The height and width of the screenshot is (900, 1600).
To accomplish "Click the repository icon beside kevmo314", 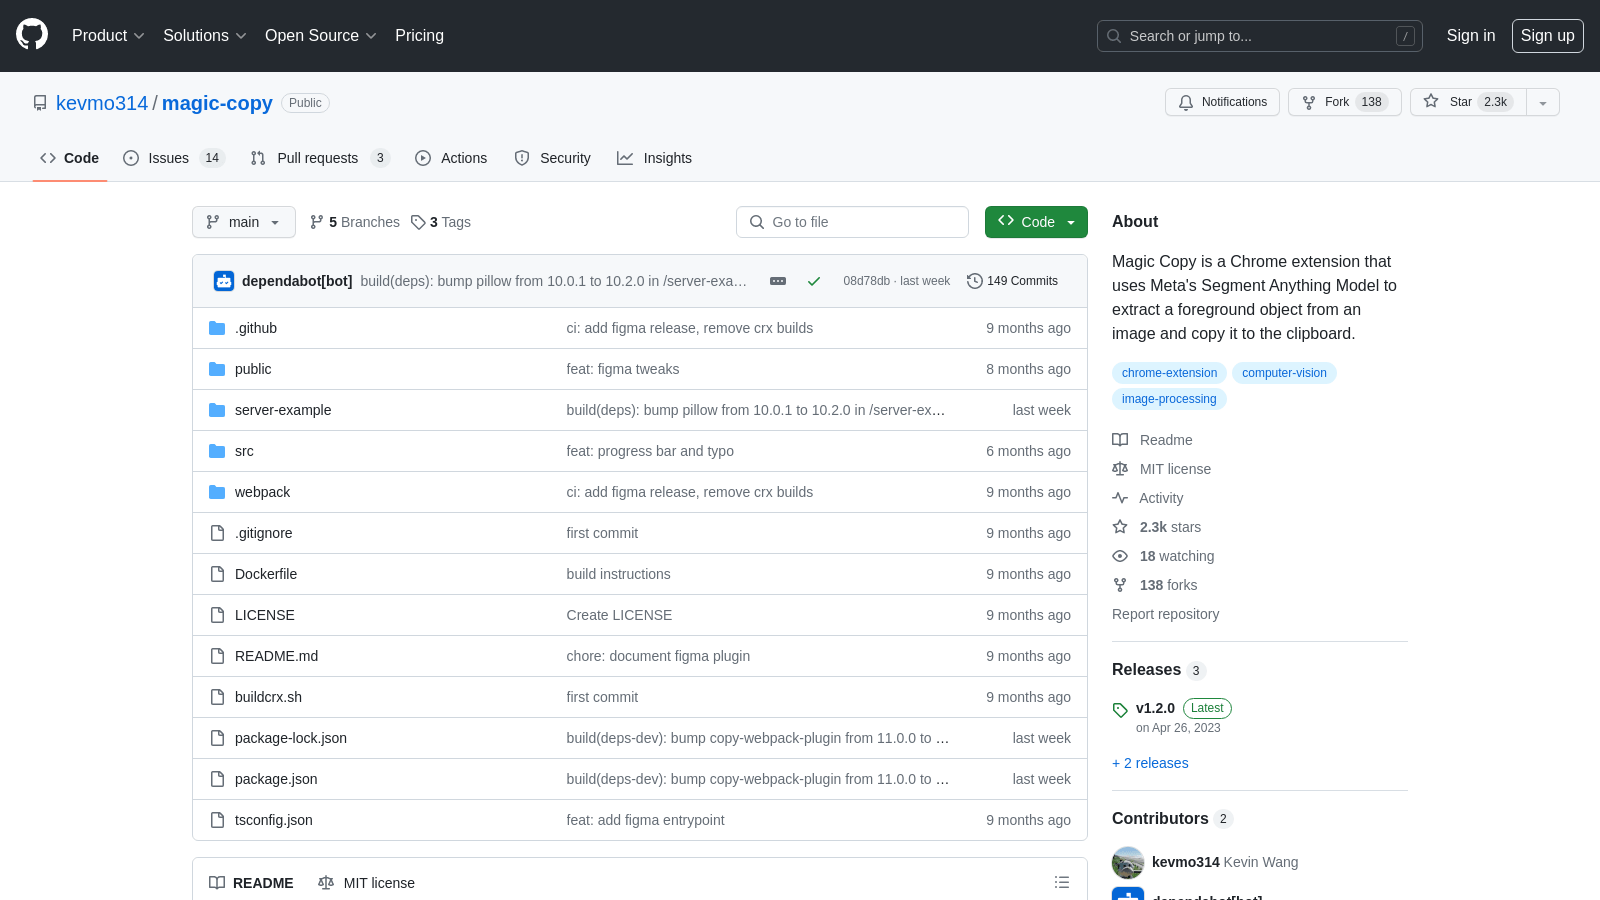I will tap(40, 103).
